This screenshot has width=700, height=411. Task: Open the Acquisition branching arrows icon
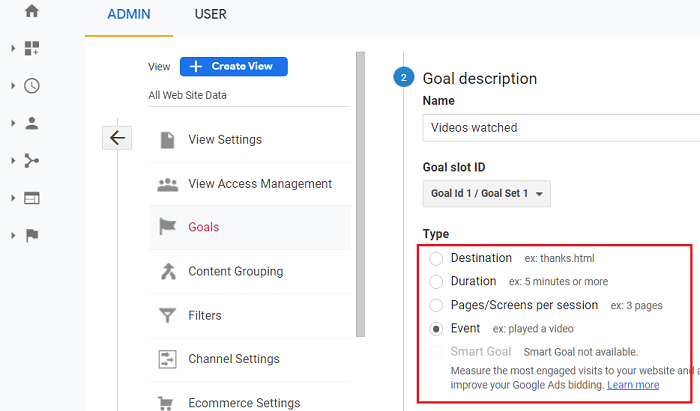click(32, 161)
